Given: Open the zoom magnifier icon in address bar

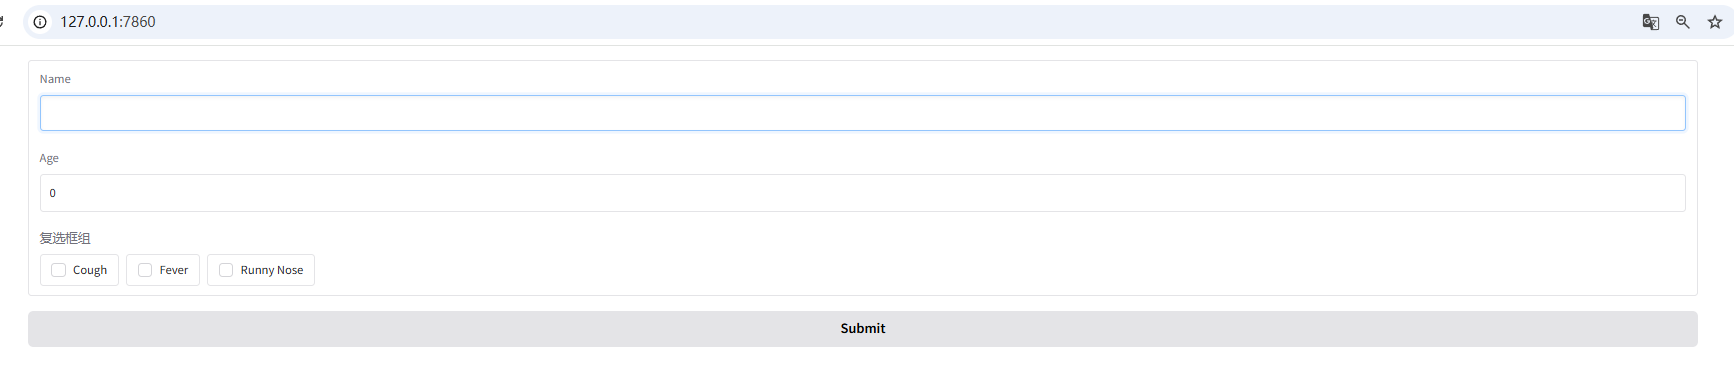Looking at the screenshot, I should (1683, 22).
